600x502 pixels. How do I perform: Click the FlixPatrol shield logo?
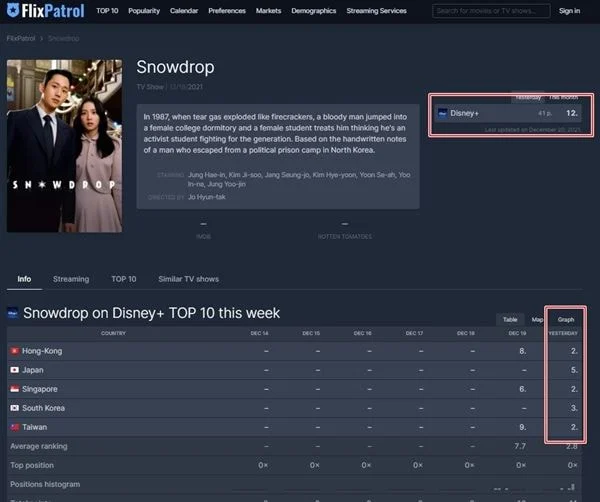13,10
